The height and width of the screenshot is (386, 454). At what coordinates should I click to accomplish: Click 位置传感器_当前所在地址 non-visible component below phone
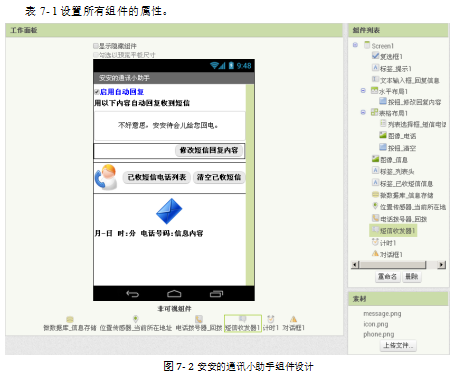[x=136, y=323]
